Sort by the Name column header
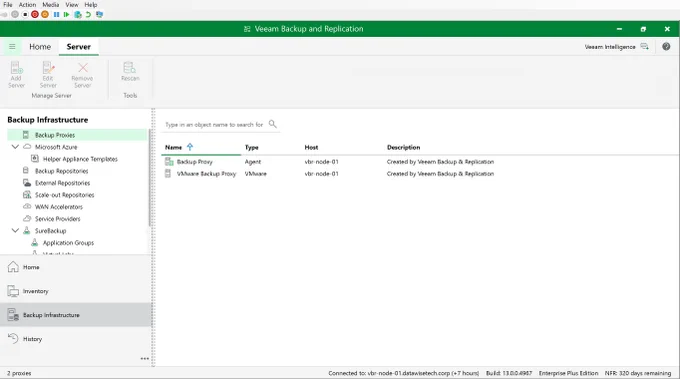The height and width of the screenshot is (379, 680). [173, 147]
